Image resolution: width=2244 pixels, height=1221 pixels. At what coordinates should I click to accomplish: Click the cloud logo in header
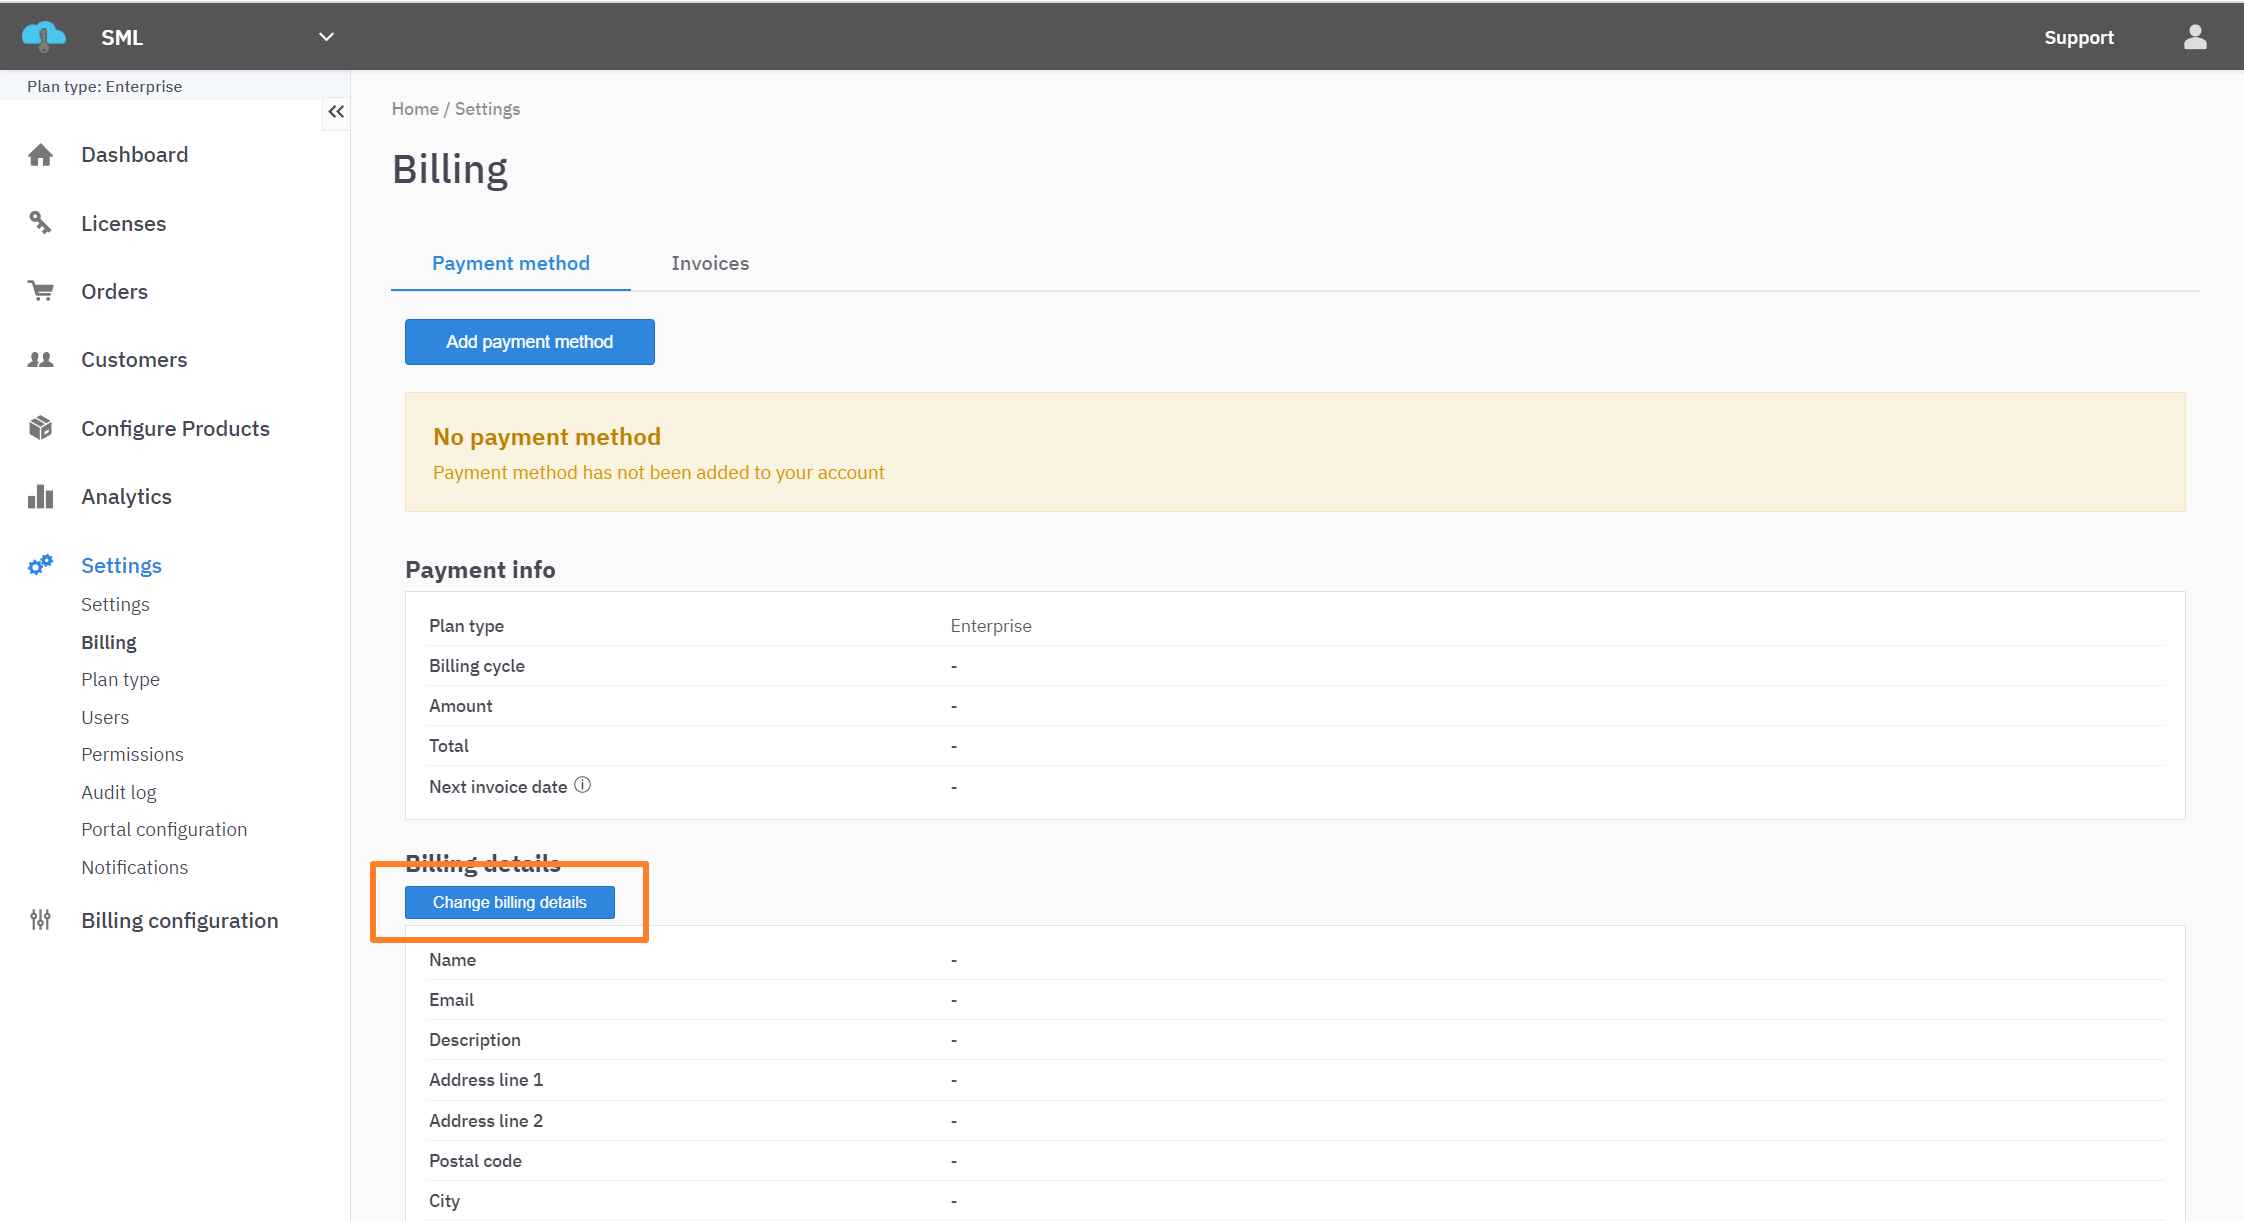pyautogui.click(x=44, y=37)
